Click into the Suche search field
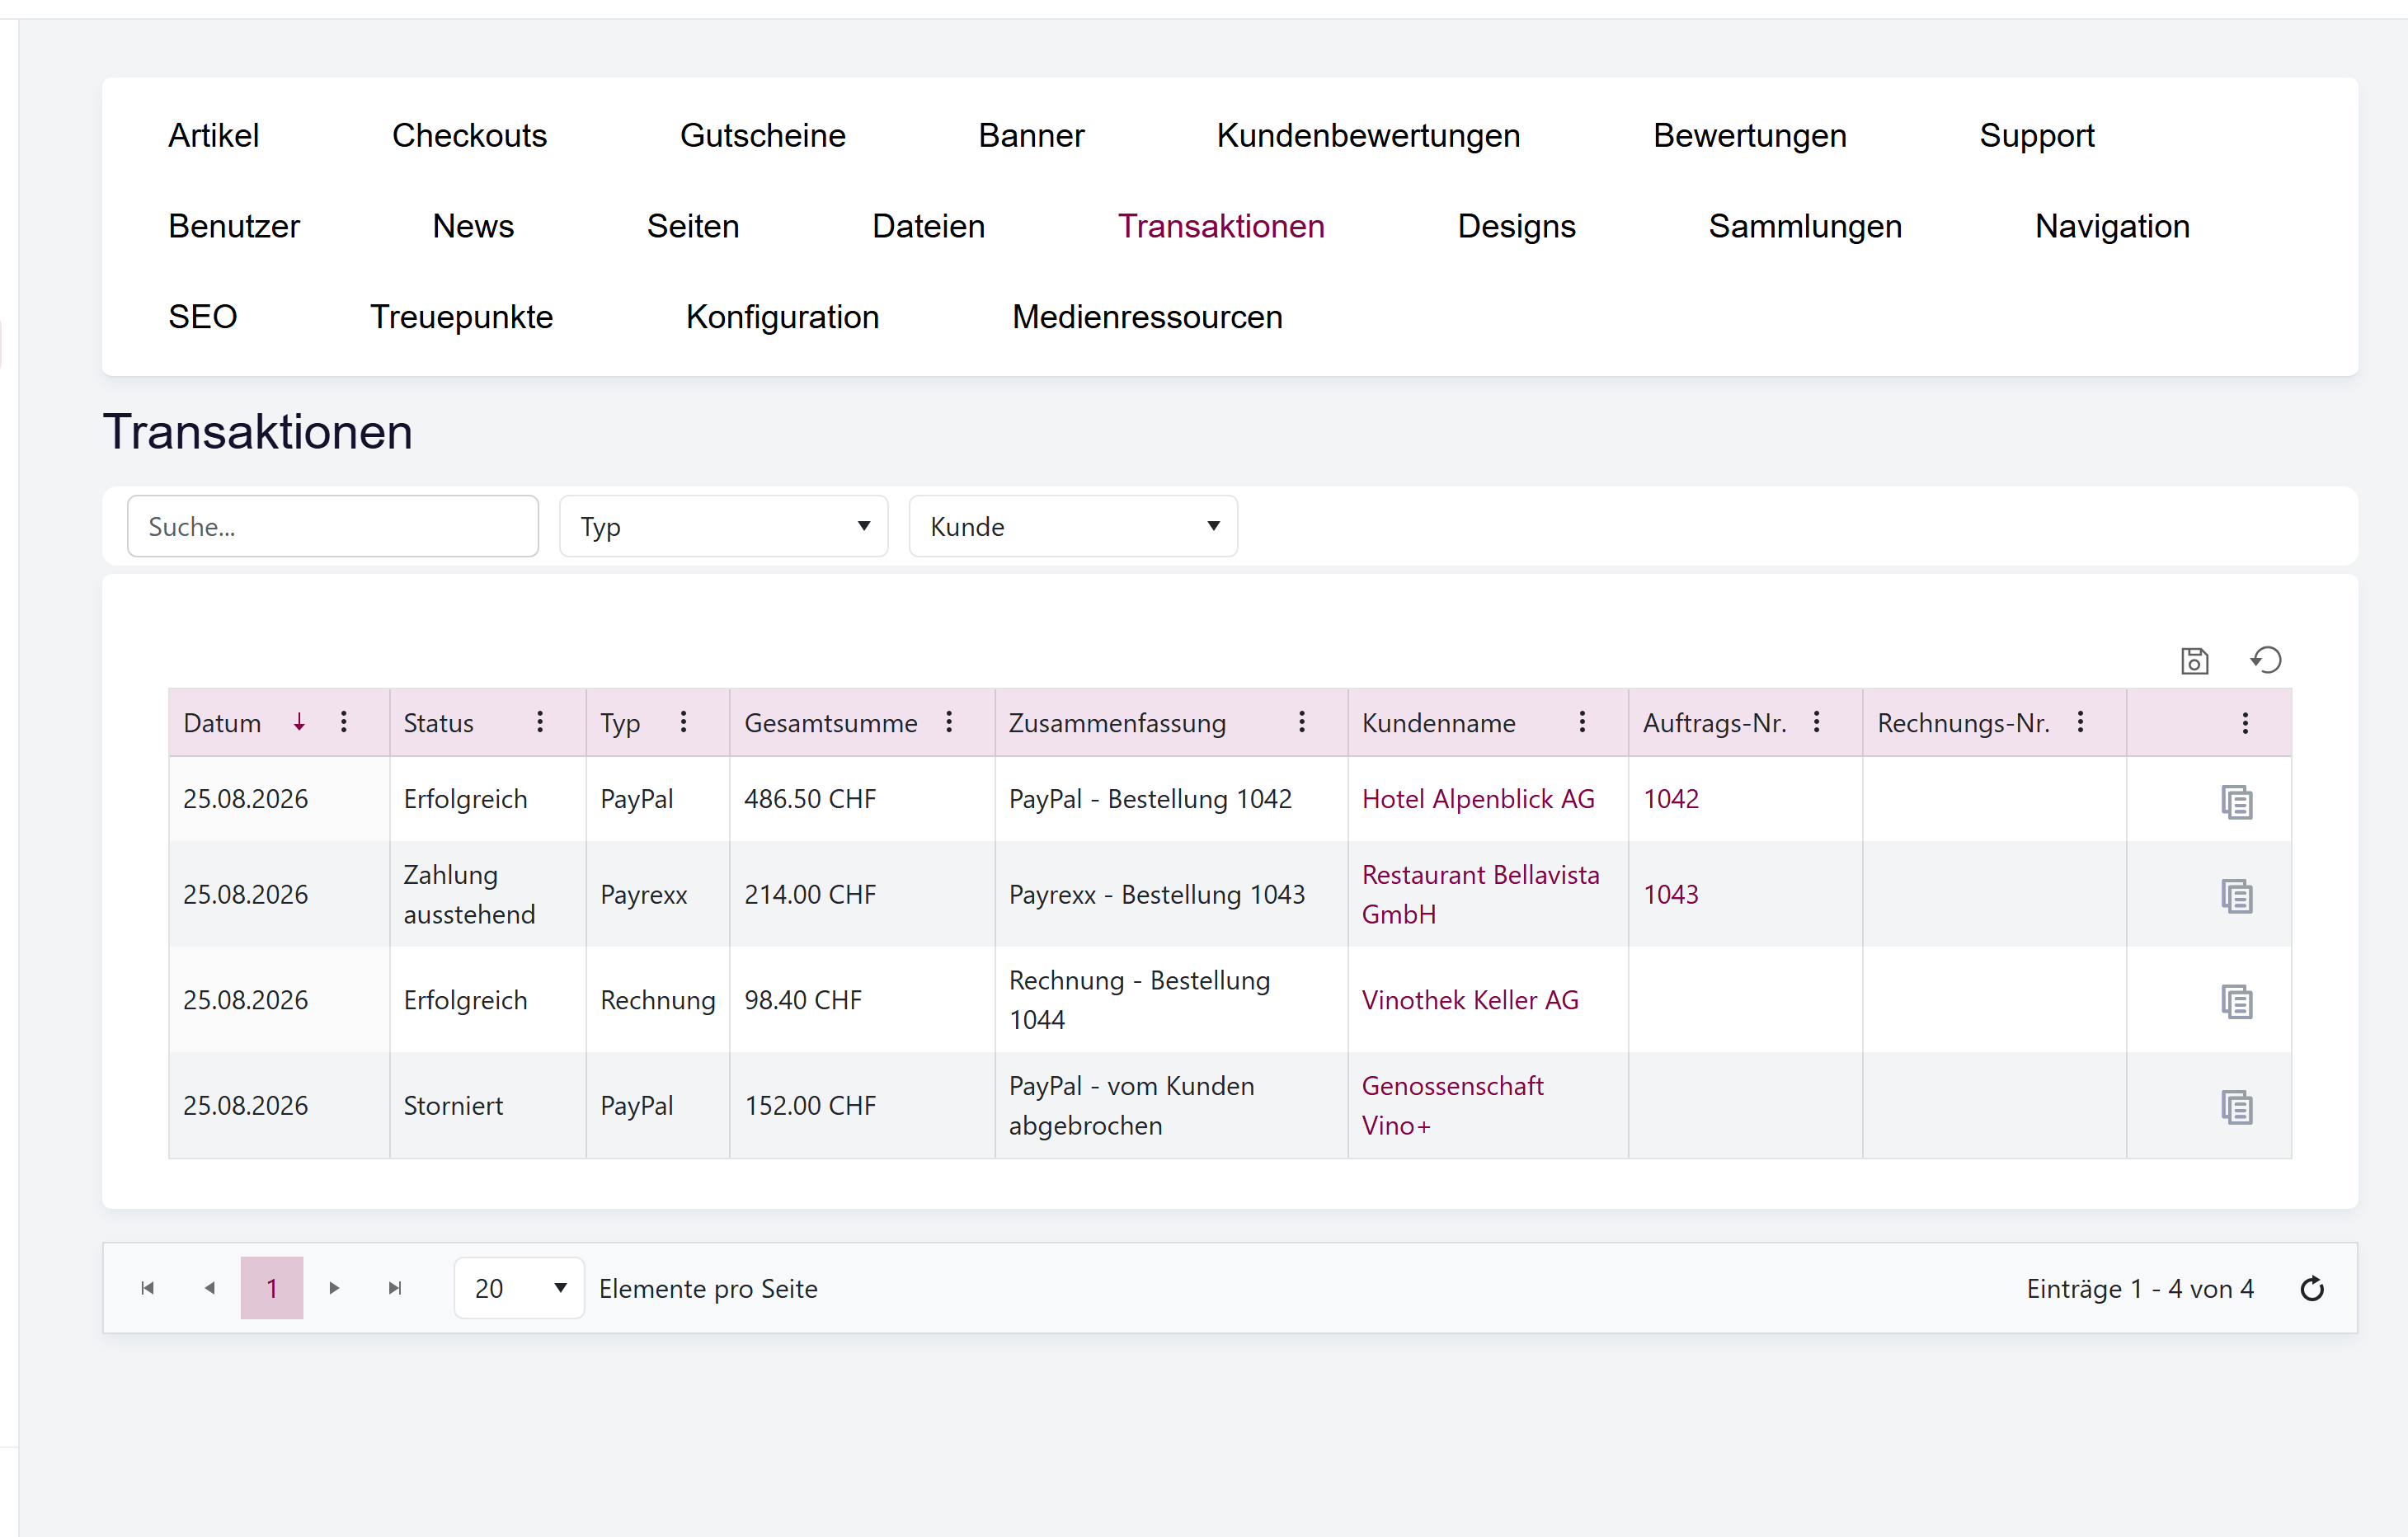Image resolution: width=2408 pixels, height=1537 pixels. tap(333, 526)
